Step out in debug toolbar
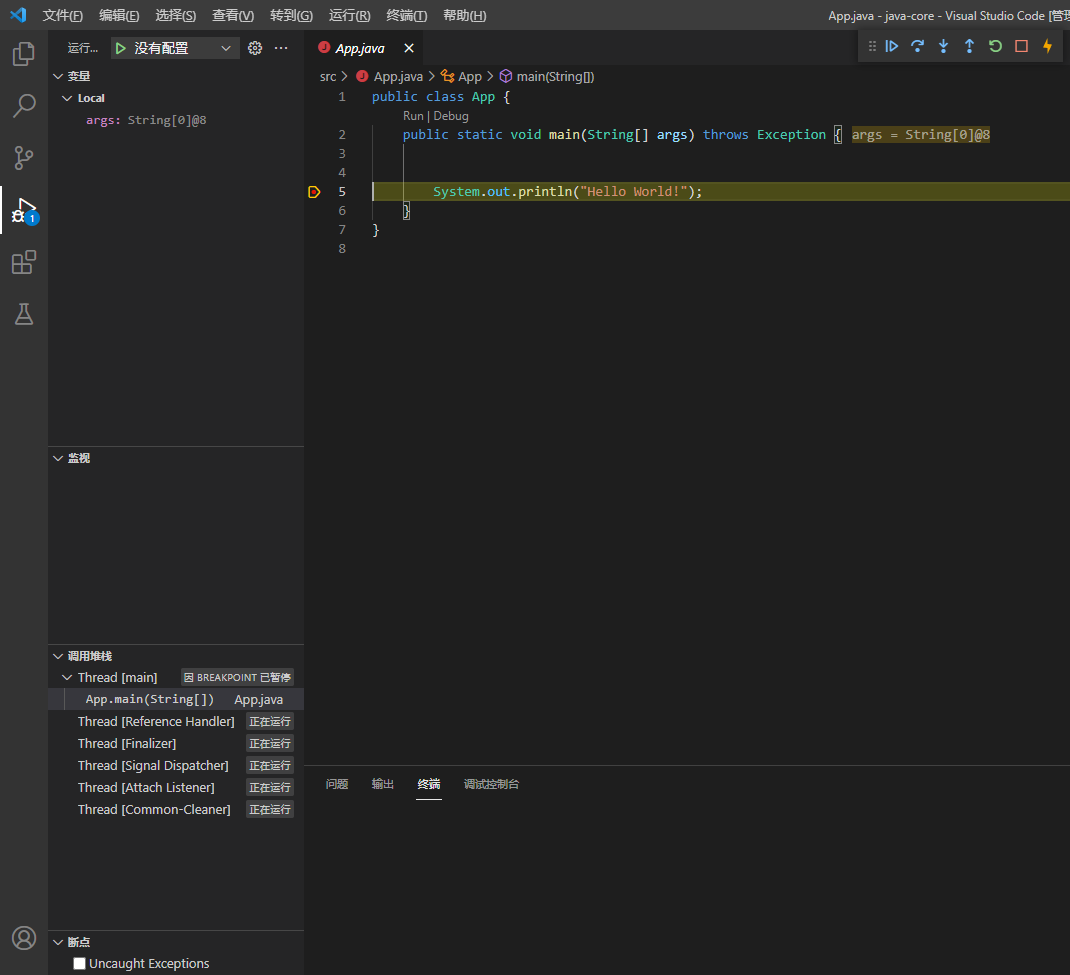The height and width of the screenshot is (975, 1070). pos(970,46)
